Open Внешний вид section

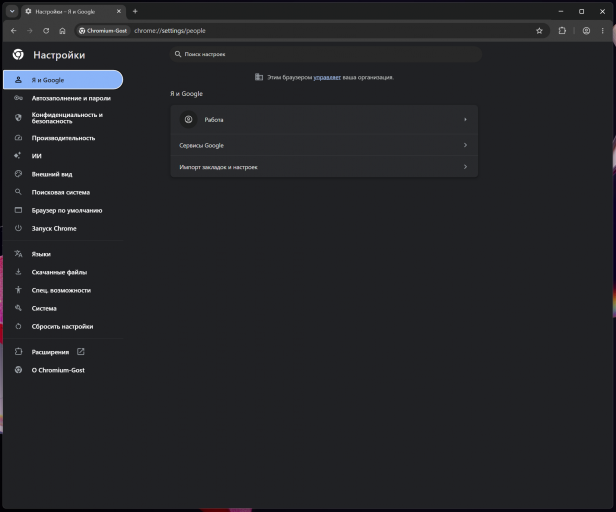pyautogui.click(x=63, y=174)
